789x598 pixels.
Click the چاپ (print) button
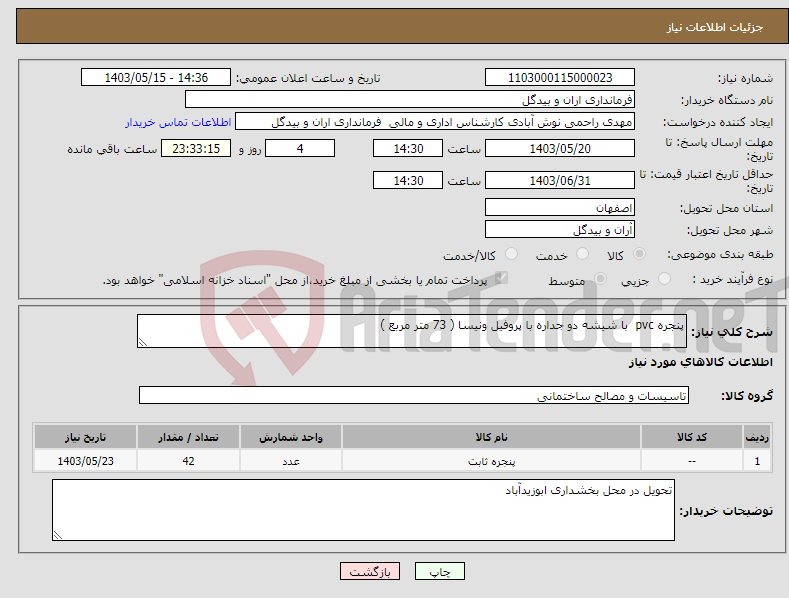[439, 571]
